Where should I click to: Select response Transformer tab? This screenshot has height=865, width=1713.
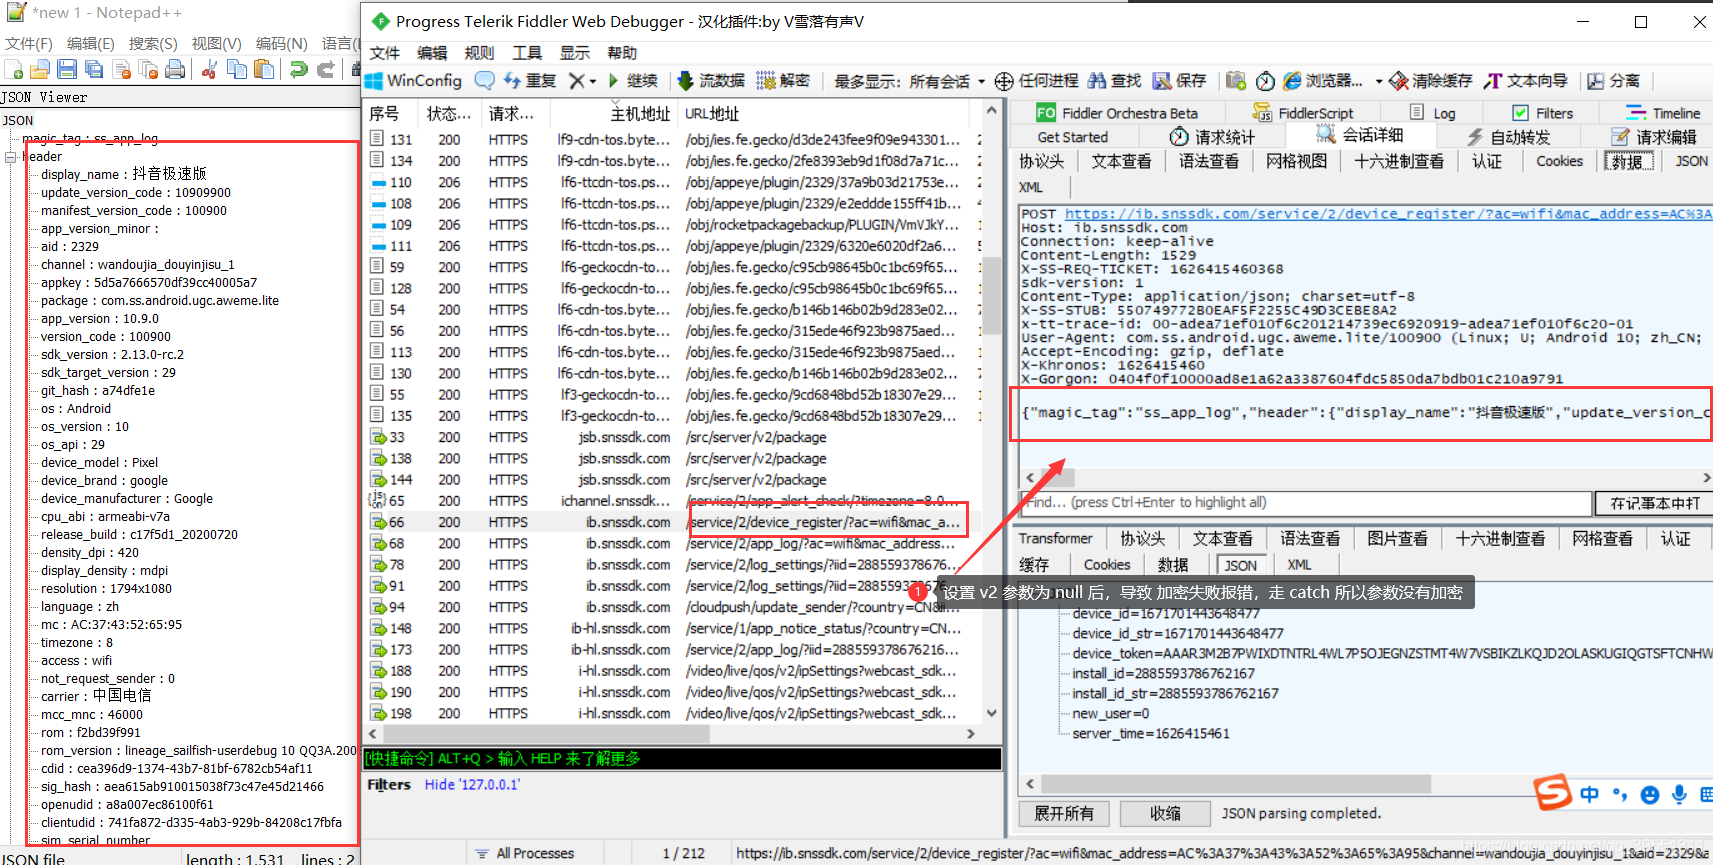[x=1056, y=538]
